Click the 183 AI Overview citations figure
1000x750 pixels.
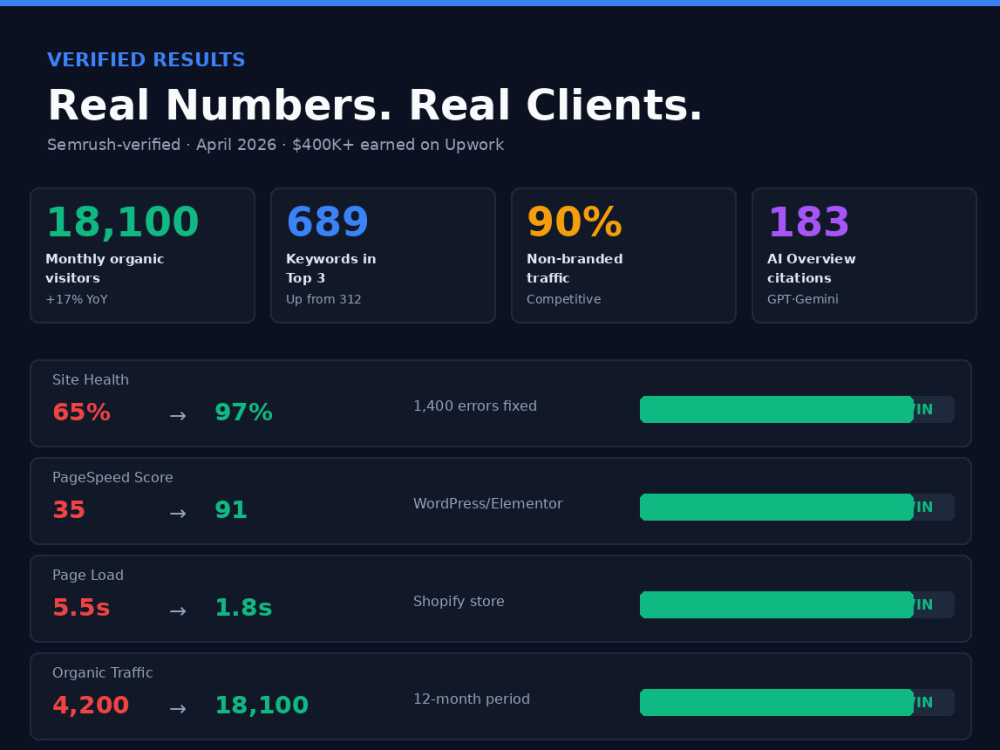(x=809, y=222)
